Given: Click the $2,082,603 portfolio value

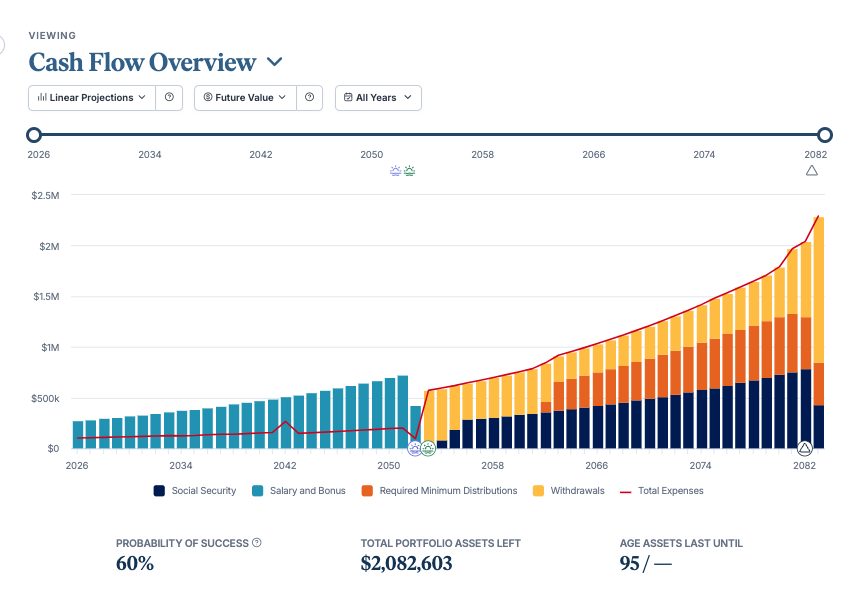Looking at the screenshot, I should click(x=407, y=564).
